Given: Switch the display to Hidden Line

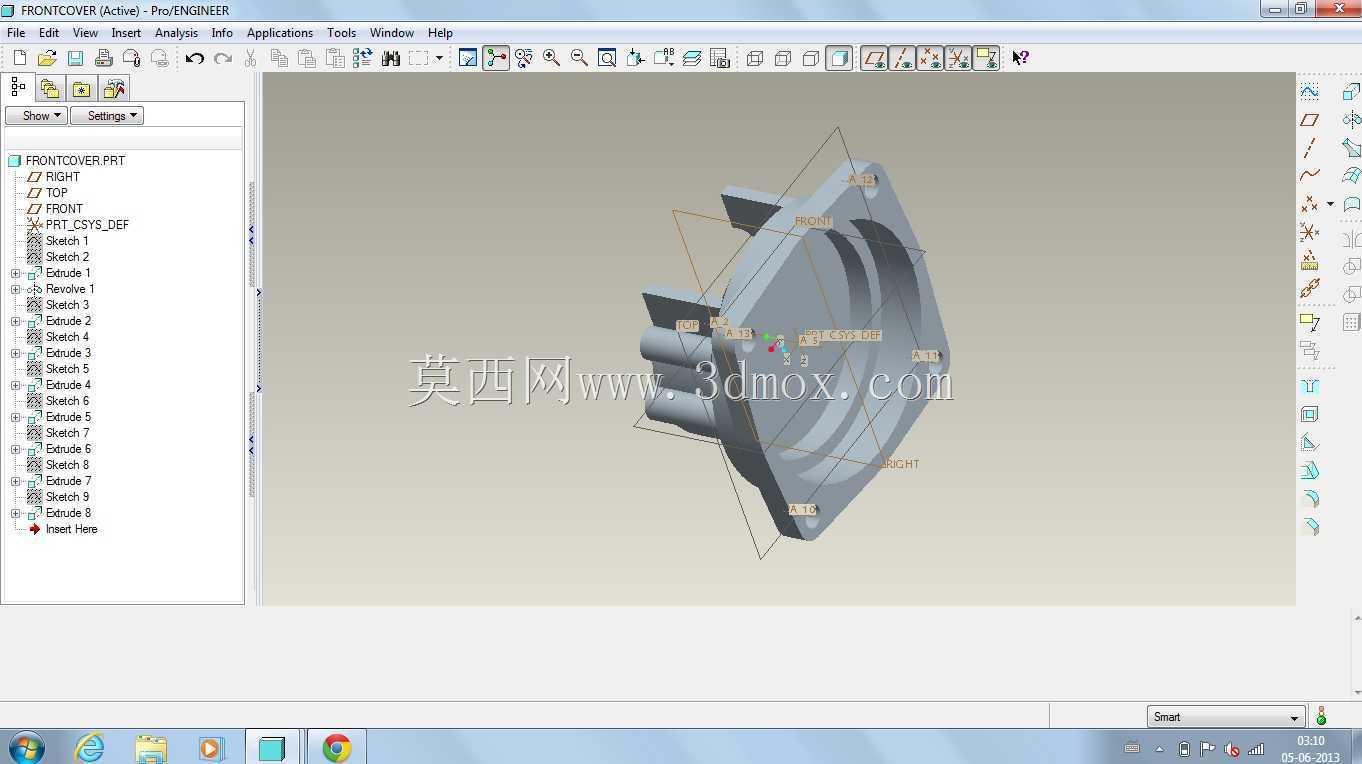Looking at the screenshot, I should 783,58.
